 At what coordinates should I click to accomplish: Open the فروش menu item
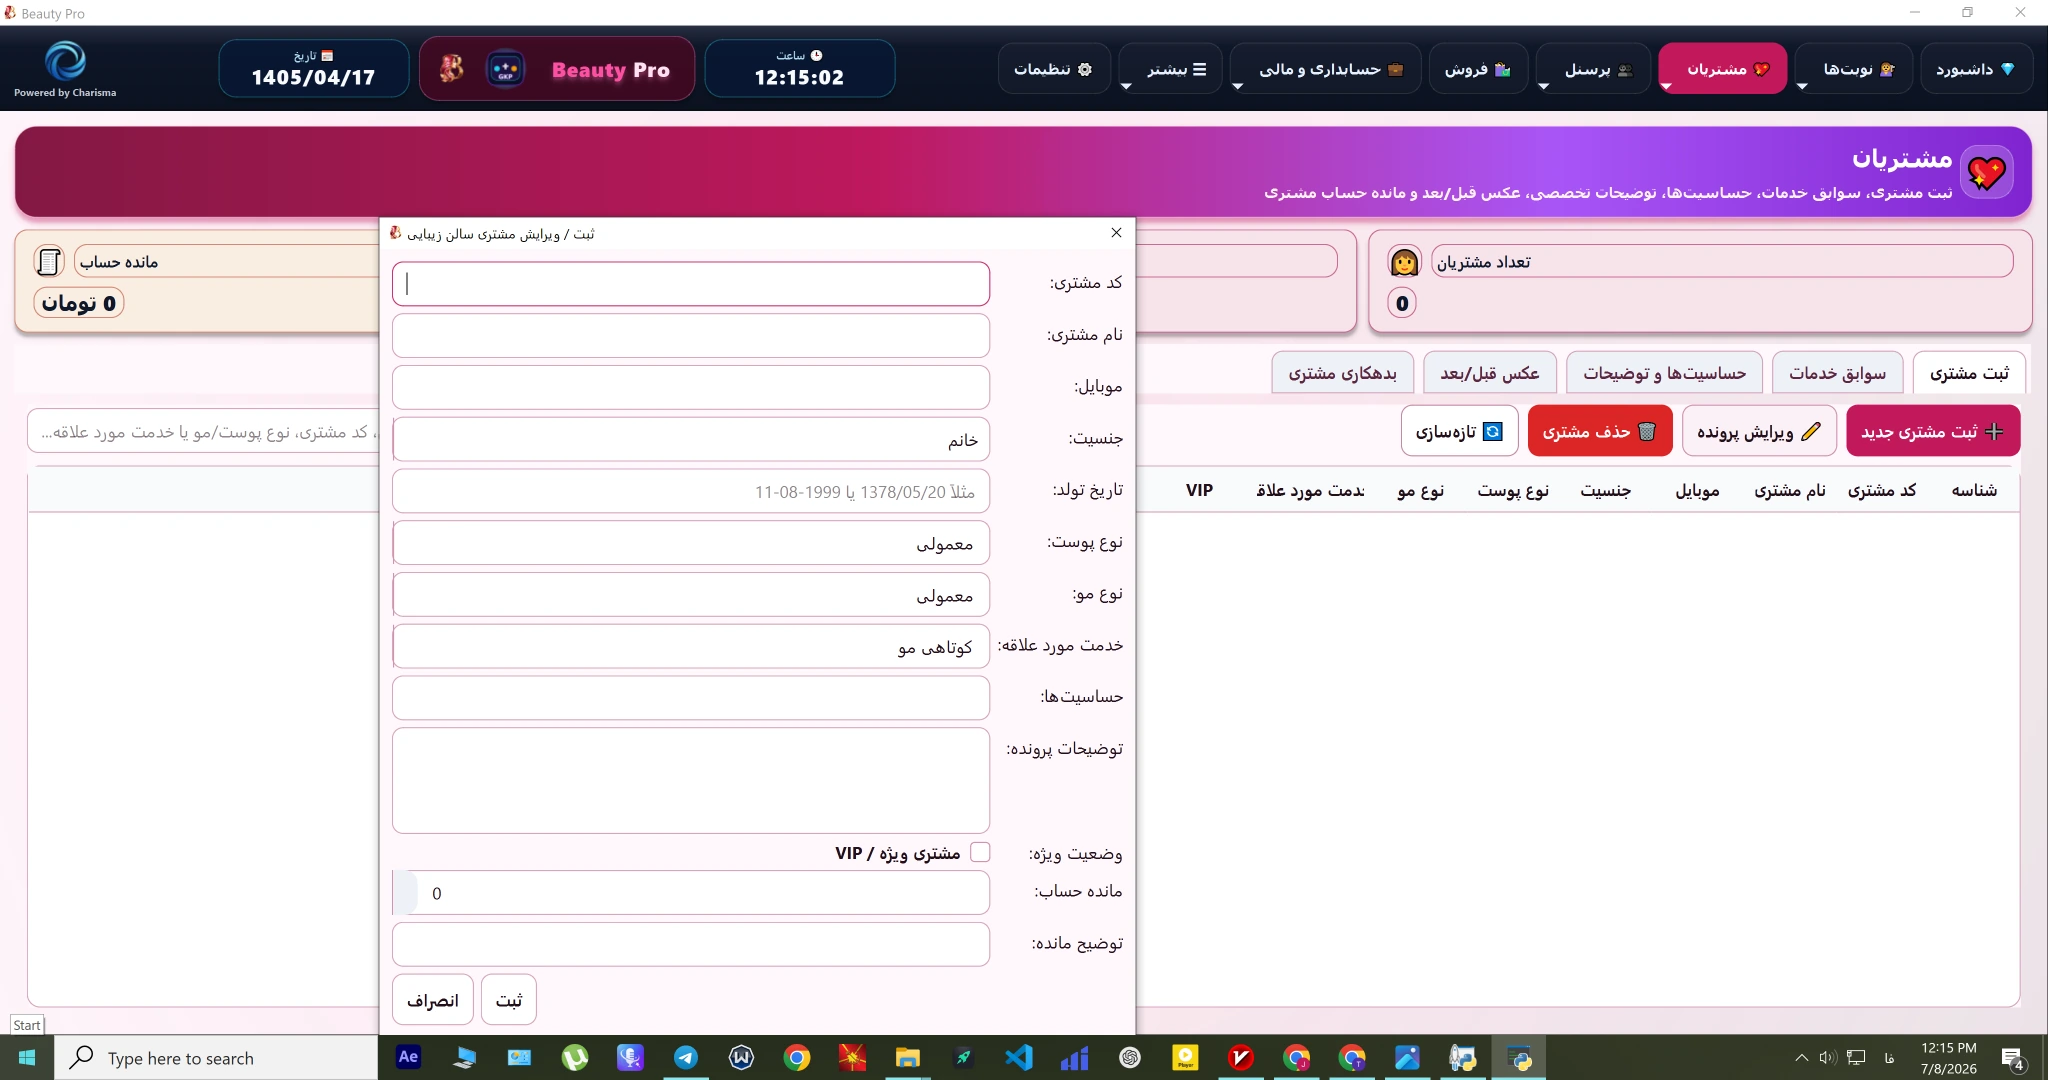pos(1478,69)
